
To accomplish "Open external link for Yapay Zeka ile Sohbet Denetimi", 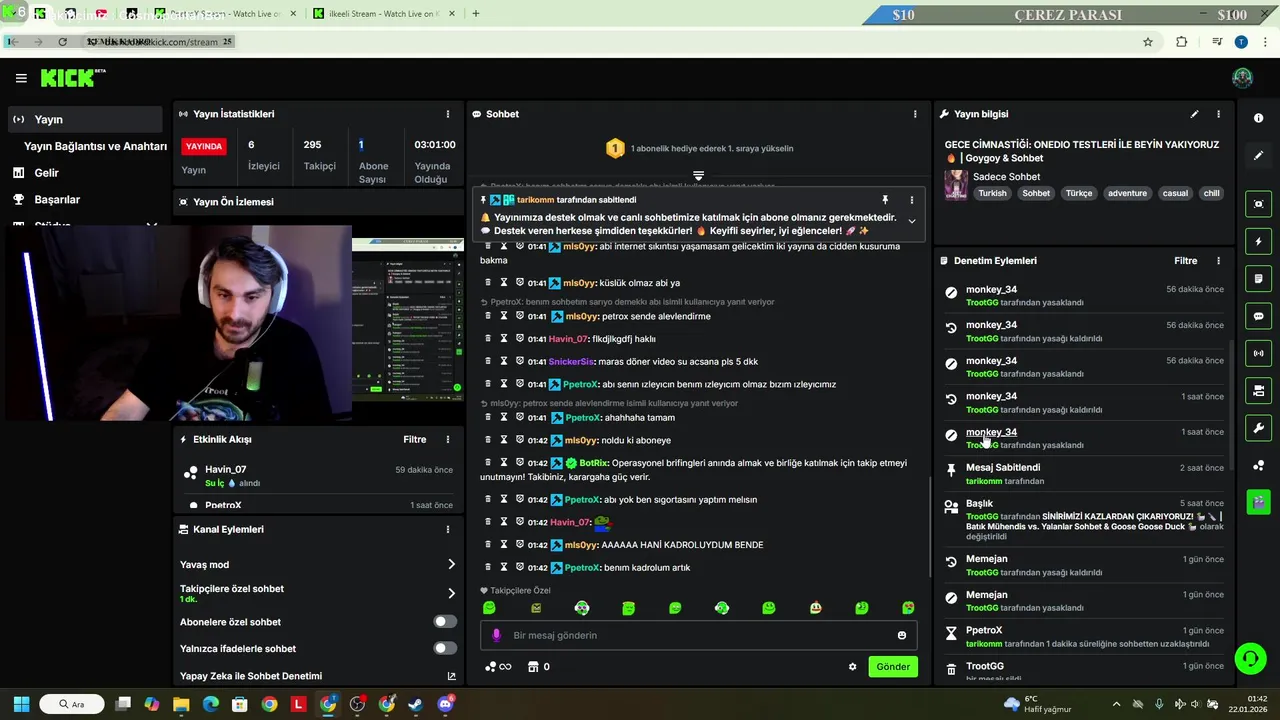I will pyautogui.click(x=451, y=676).
